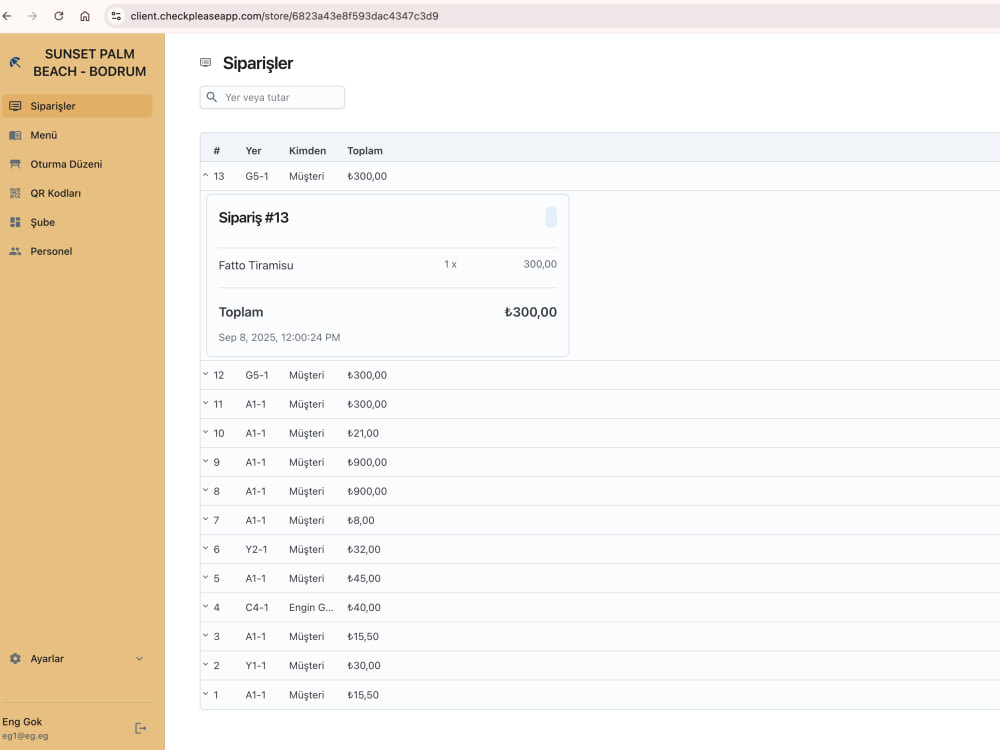The image size is (1000, 750).
Task: Open QR Kodları page
Action: tap(77, 193)
